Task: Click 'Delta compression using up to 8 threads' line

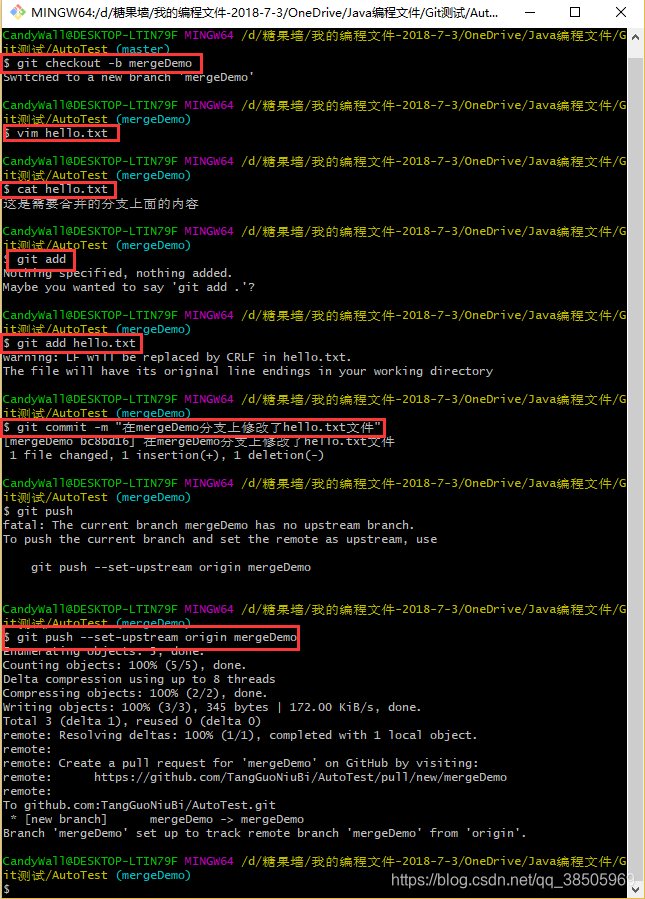Action: pos(139,679)
